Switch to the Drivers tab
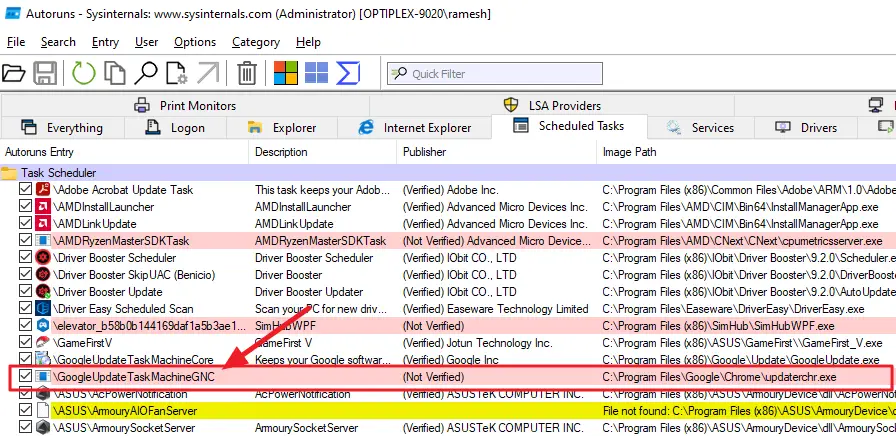Screen dimensions: 896x436 [x=806, y=127]
